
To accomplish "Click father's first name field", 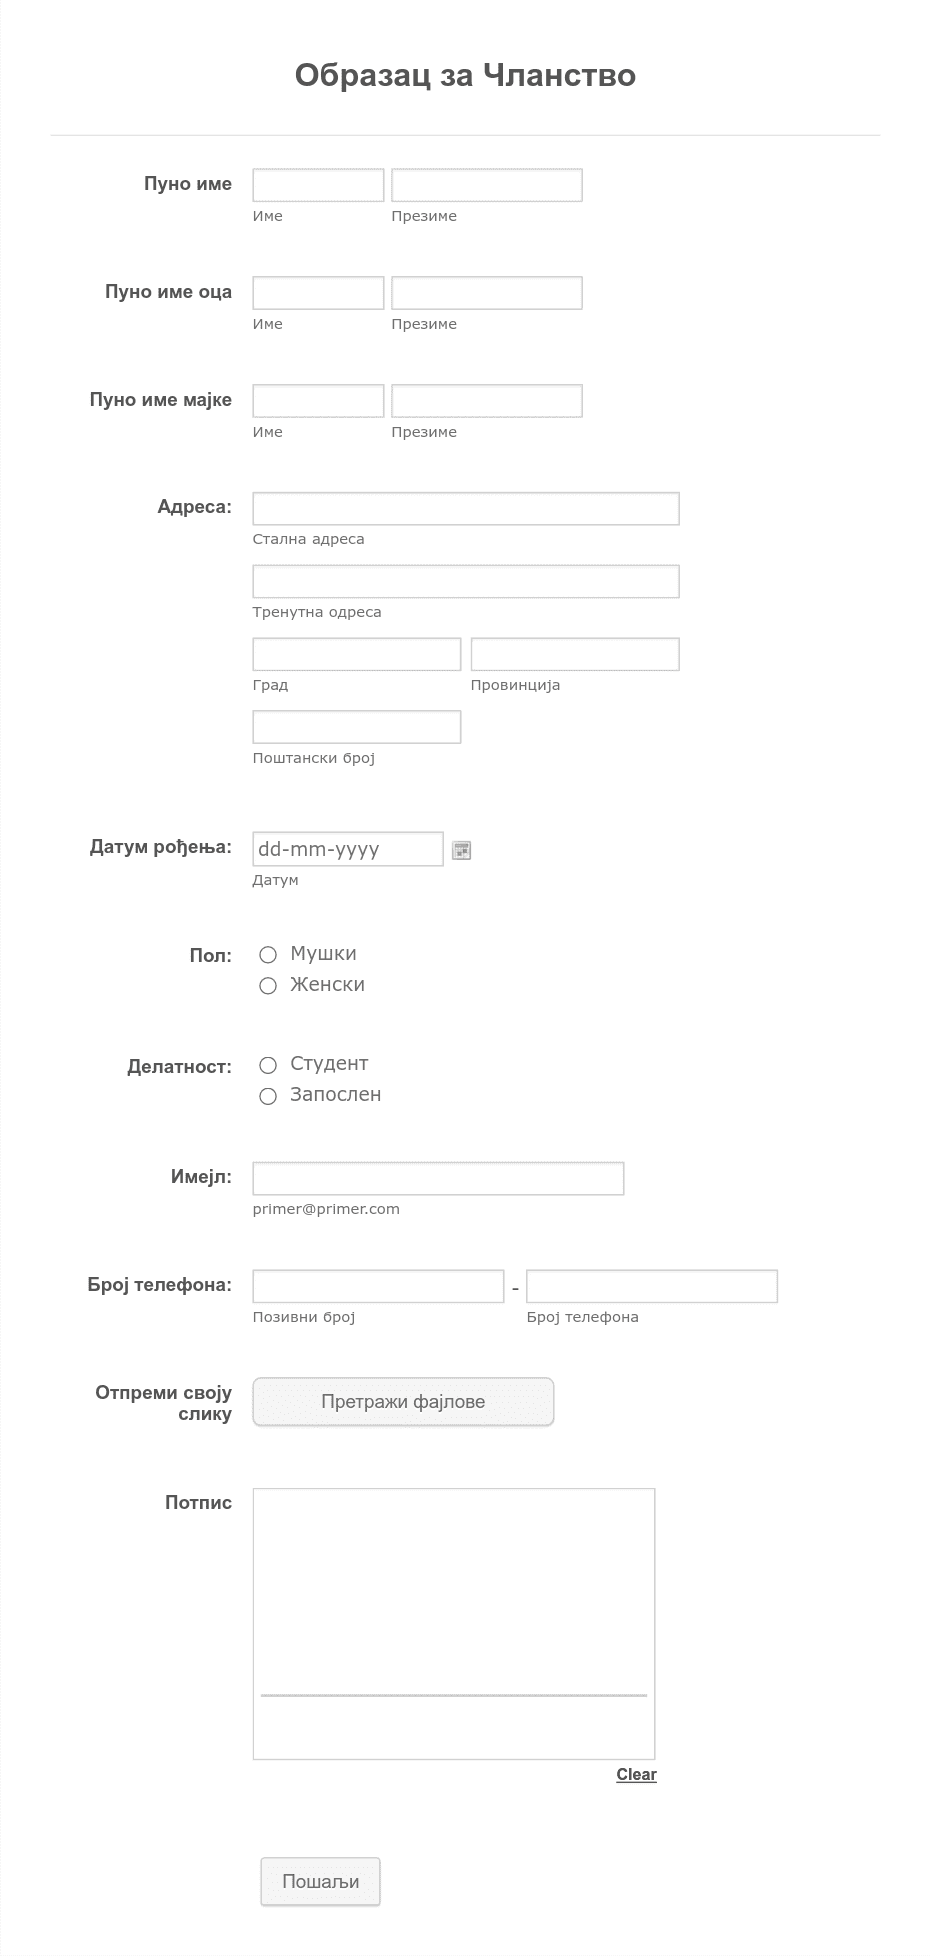I will click(x=318, y=293).
